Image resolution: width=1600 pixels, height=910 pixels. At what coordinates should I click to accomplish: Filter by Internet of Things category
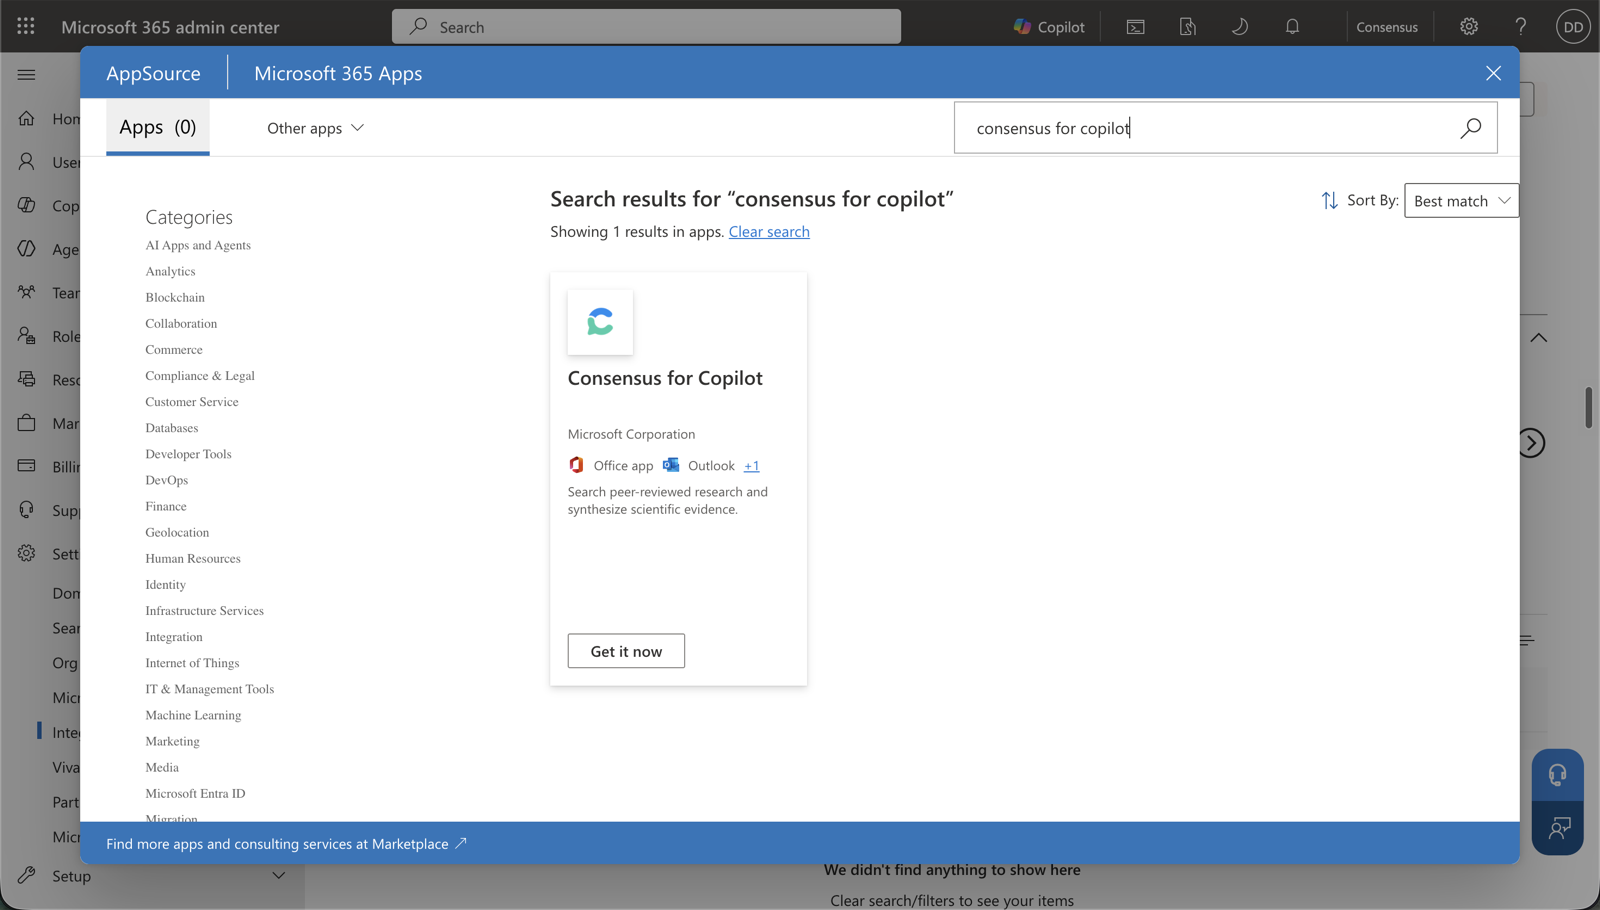click(x=192, y=663)
